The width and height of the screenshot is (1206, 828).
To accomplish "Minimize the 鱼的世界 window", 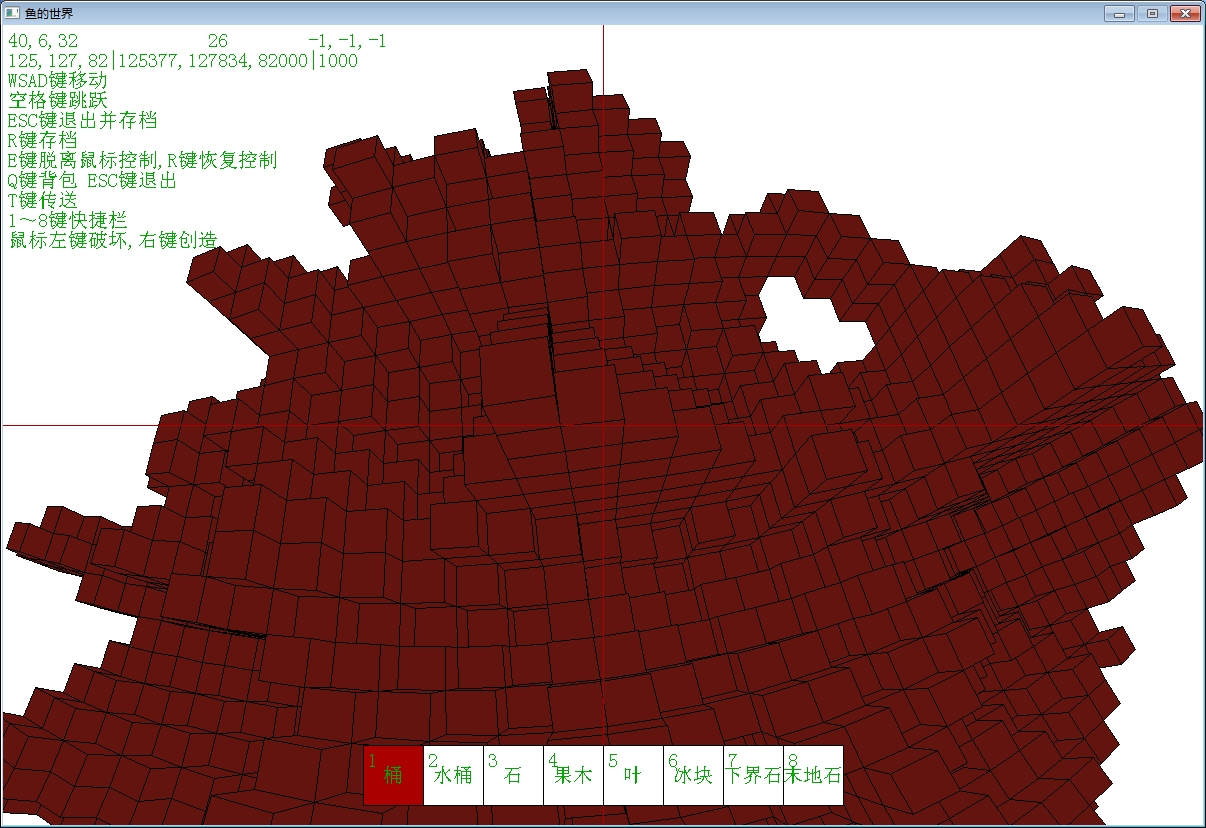I will pos(1118,13).
